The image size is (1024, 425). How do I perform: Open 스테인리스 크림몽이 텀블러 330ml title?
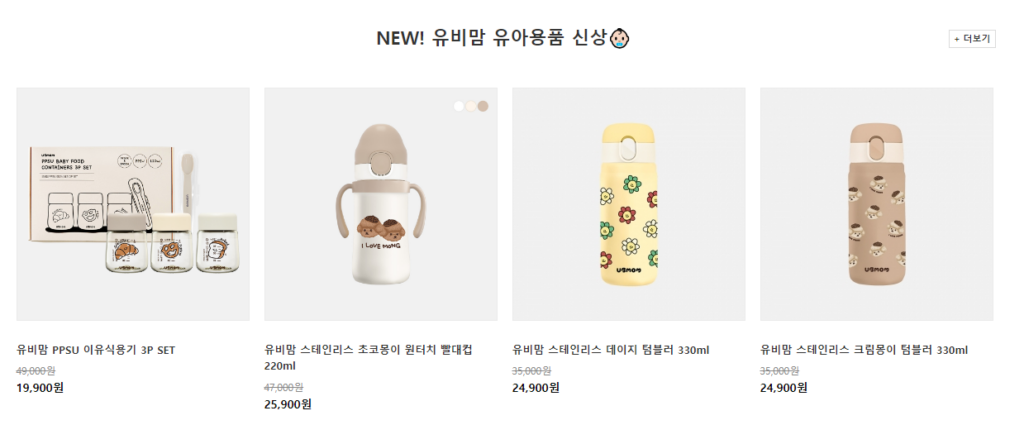(864, 350)
